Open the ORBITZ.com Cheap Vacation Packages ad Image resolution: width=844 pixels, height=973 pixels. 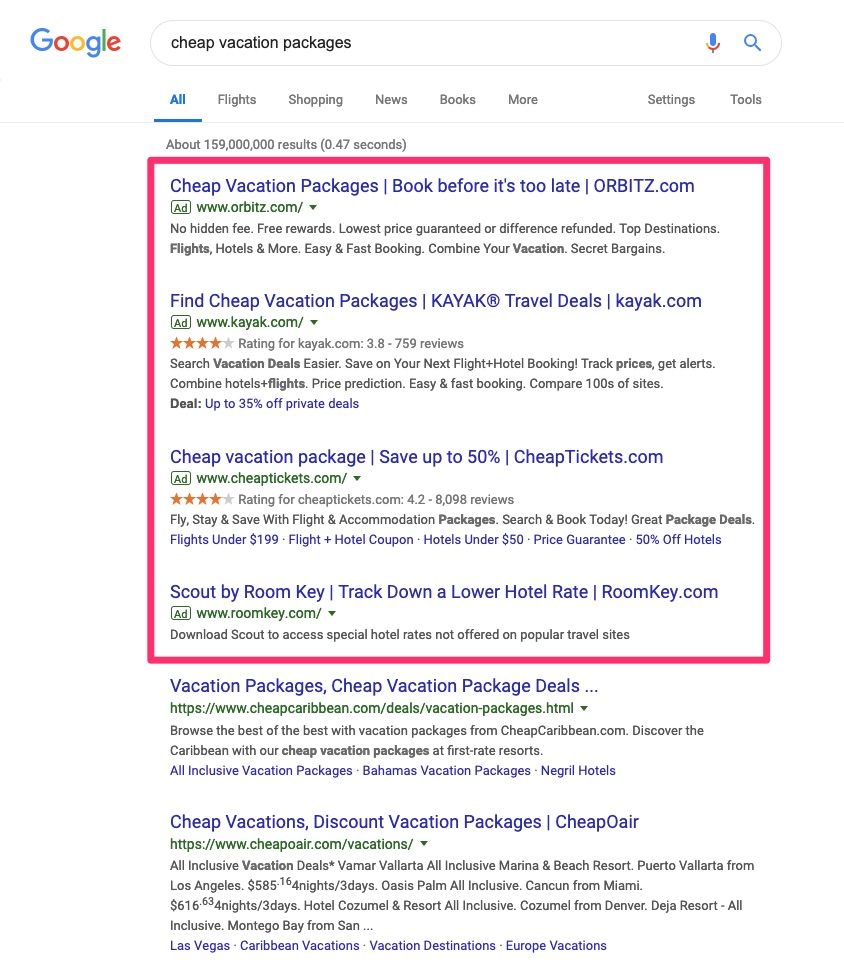432,186
